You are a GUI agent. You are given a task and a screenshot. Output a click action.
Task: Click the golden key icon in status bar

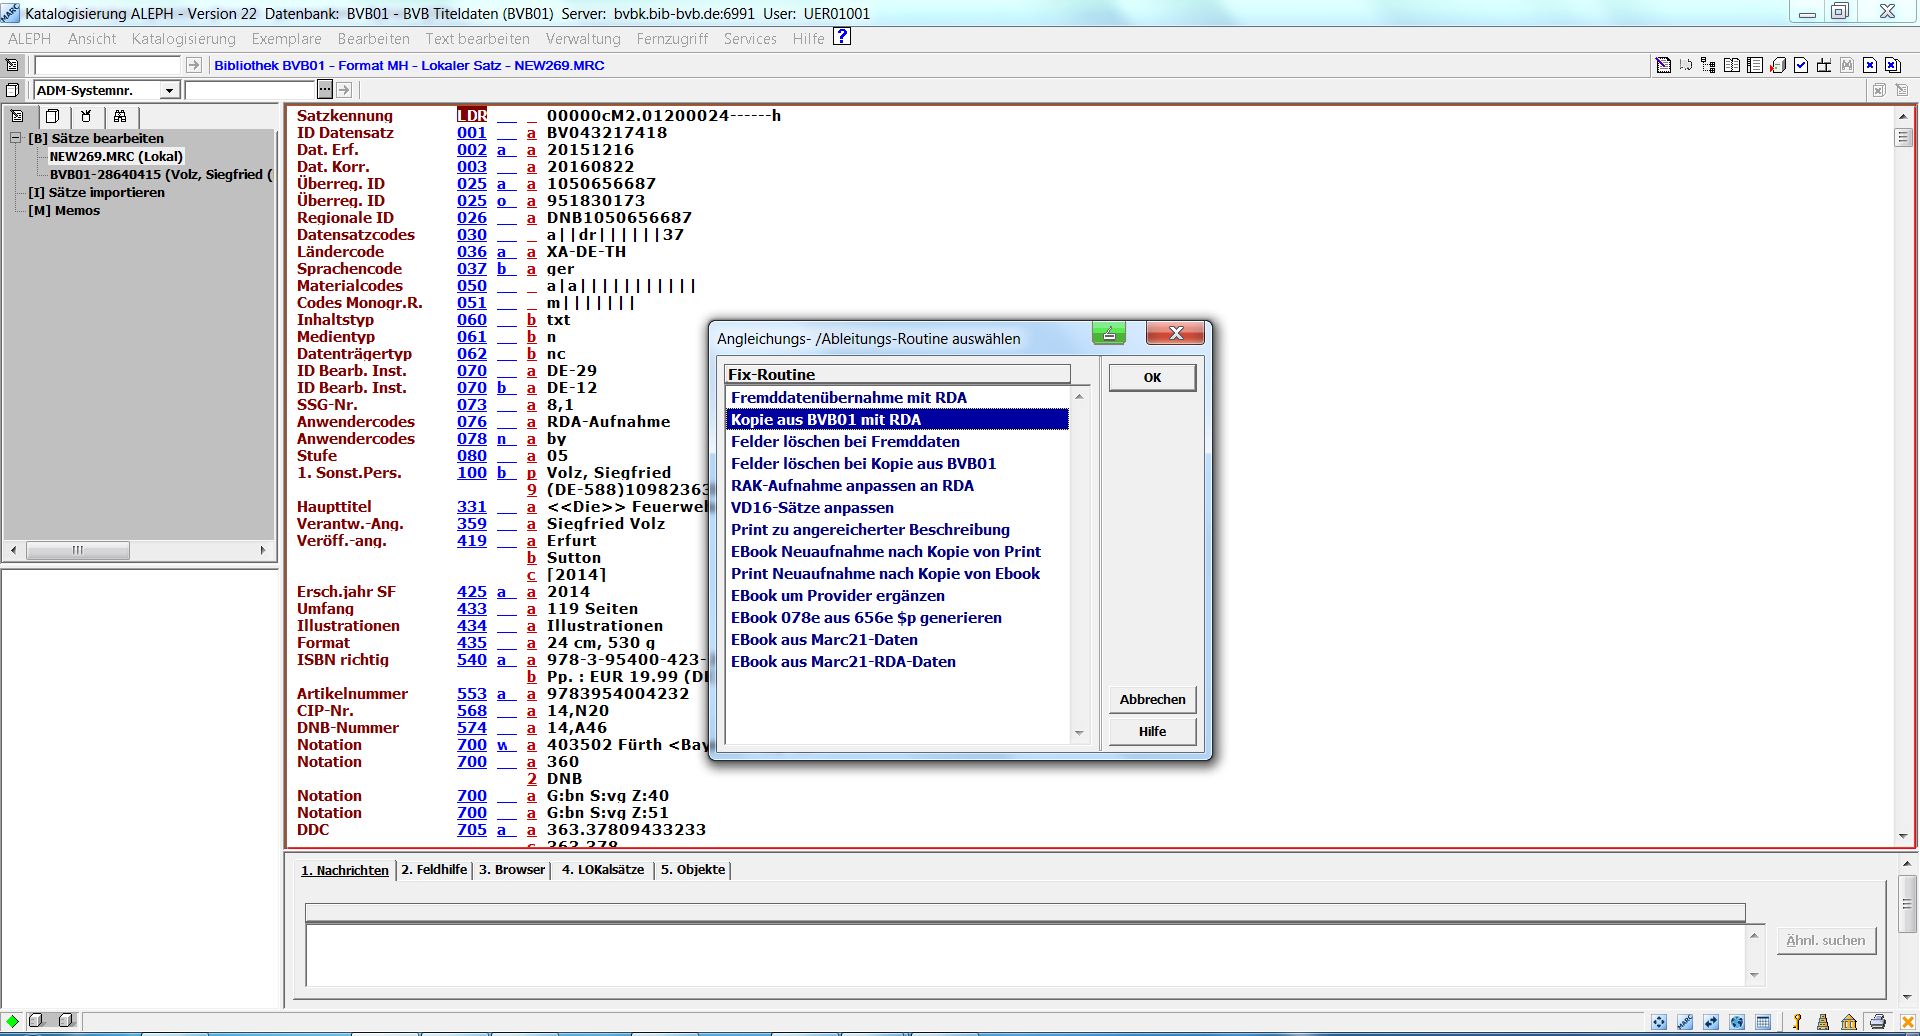point(1797,1022)
